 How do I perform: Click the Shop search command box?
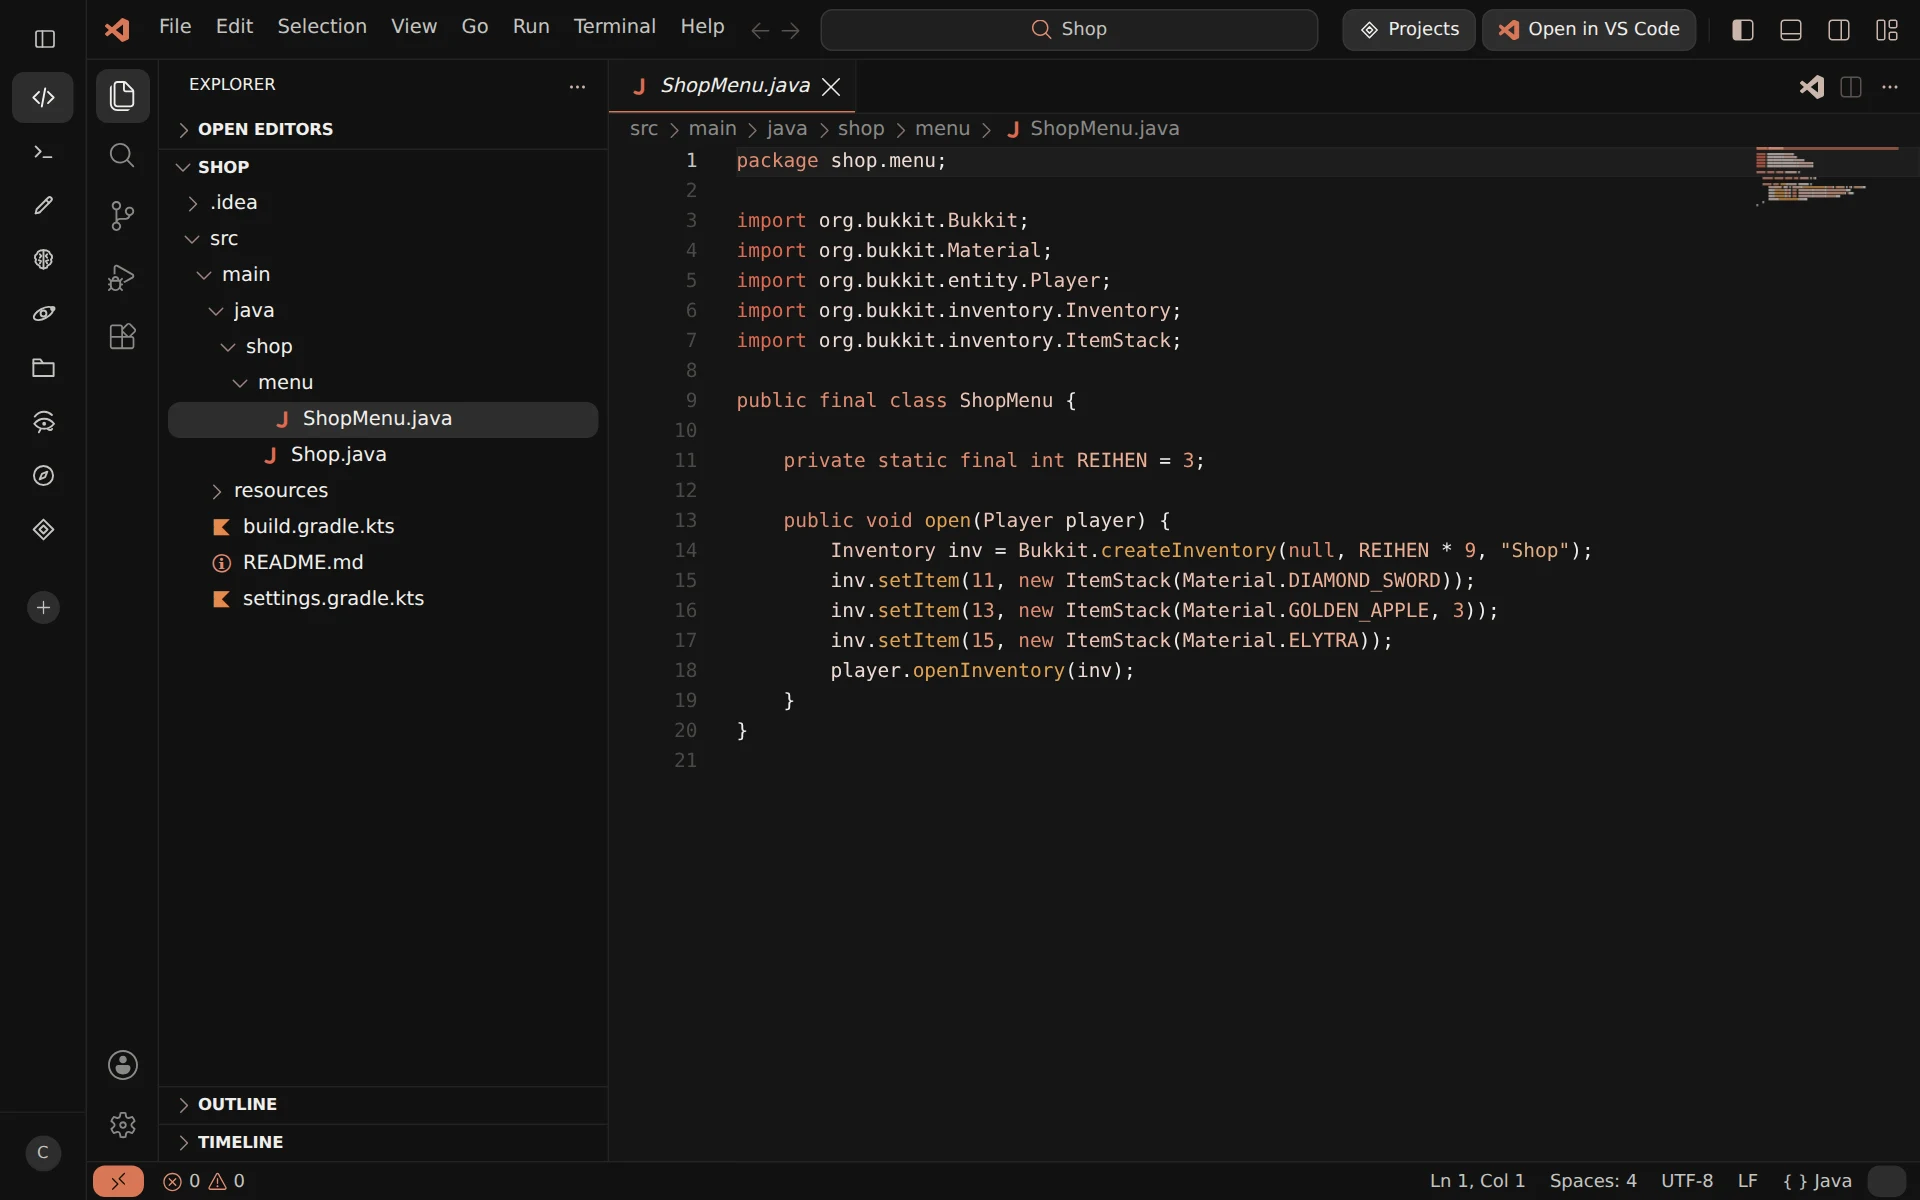(1068, 30)
